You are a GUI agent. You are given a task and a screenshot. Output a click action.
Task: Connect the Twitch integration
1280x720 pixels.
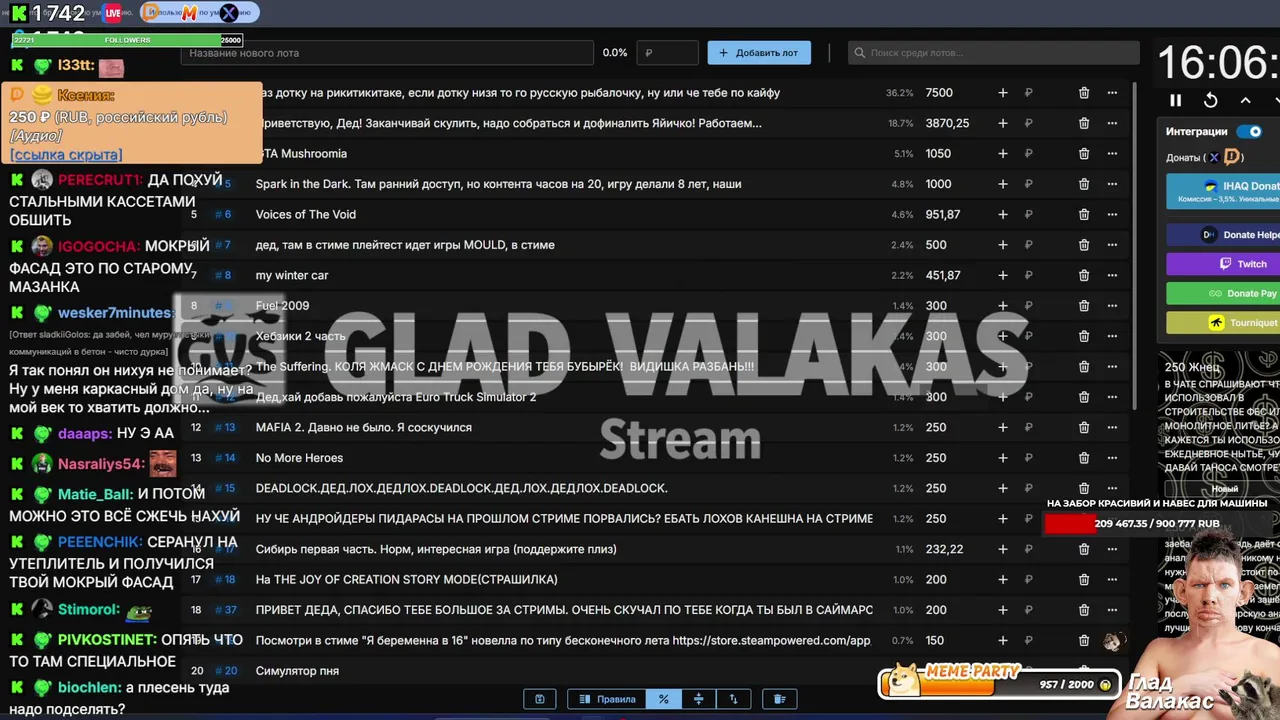pyautogui.click(x=1223, y=264)
